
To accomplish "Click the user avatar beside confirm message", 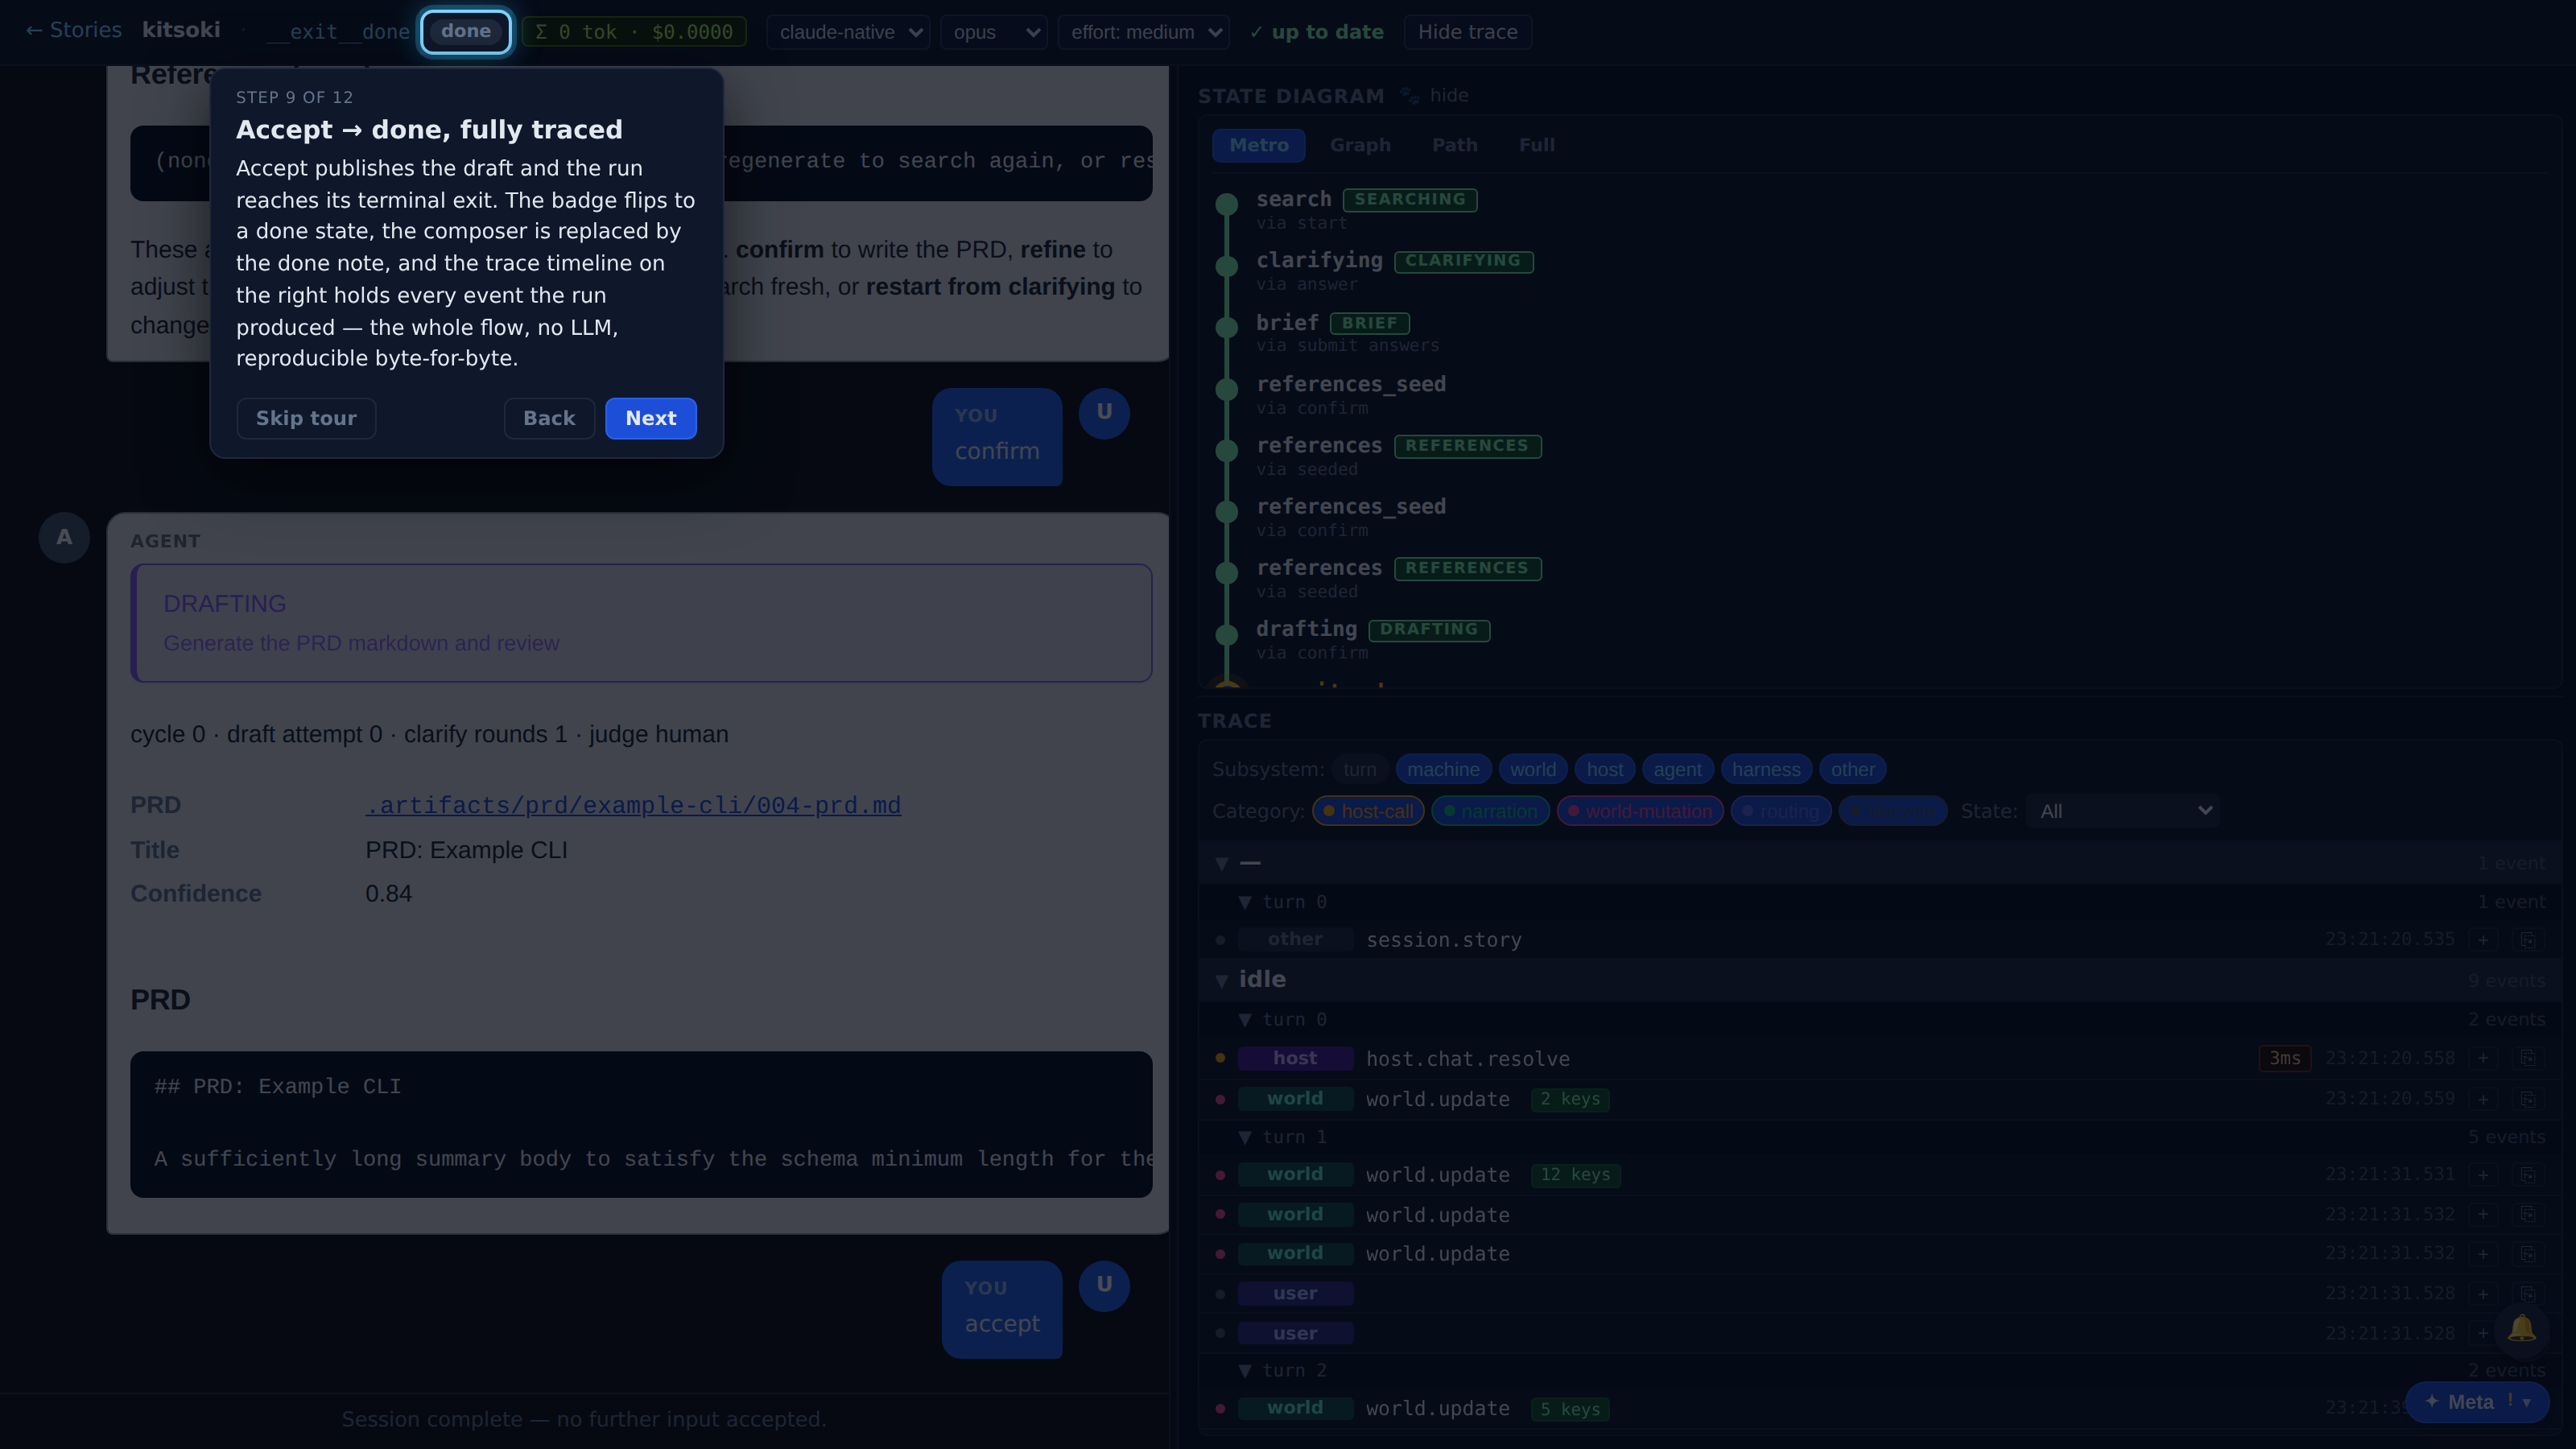I will [x=1104, y=412].
